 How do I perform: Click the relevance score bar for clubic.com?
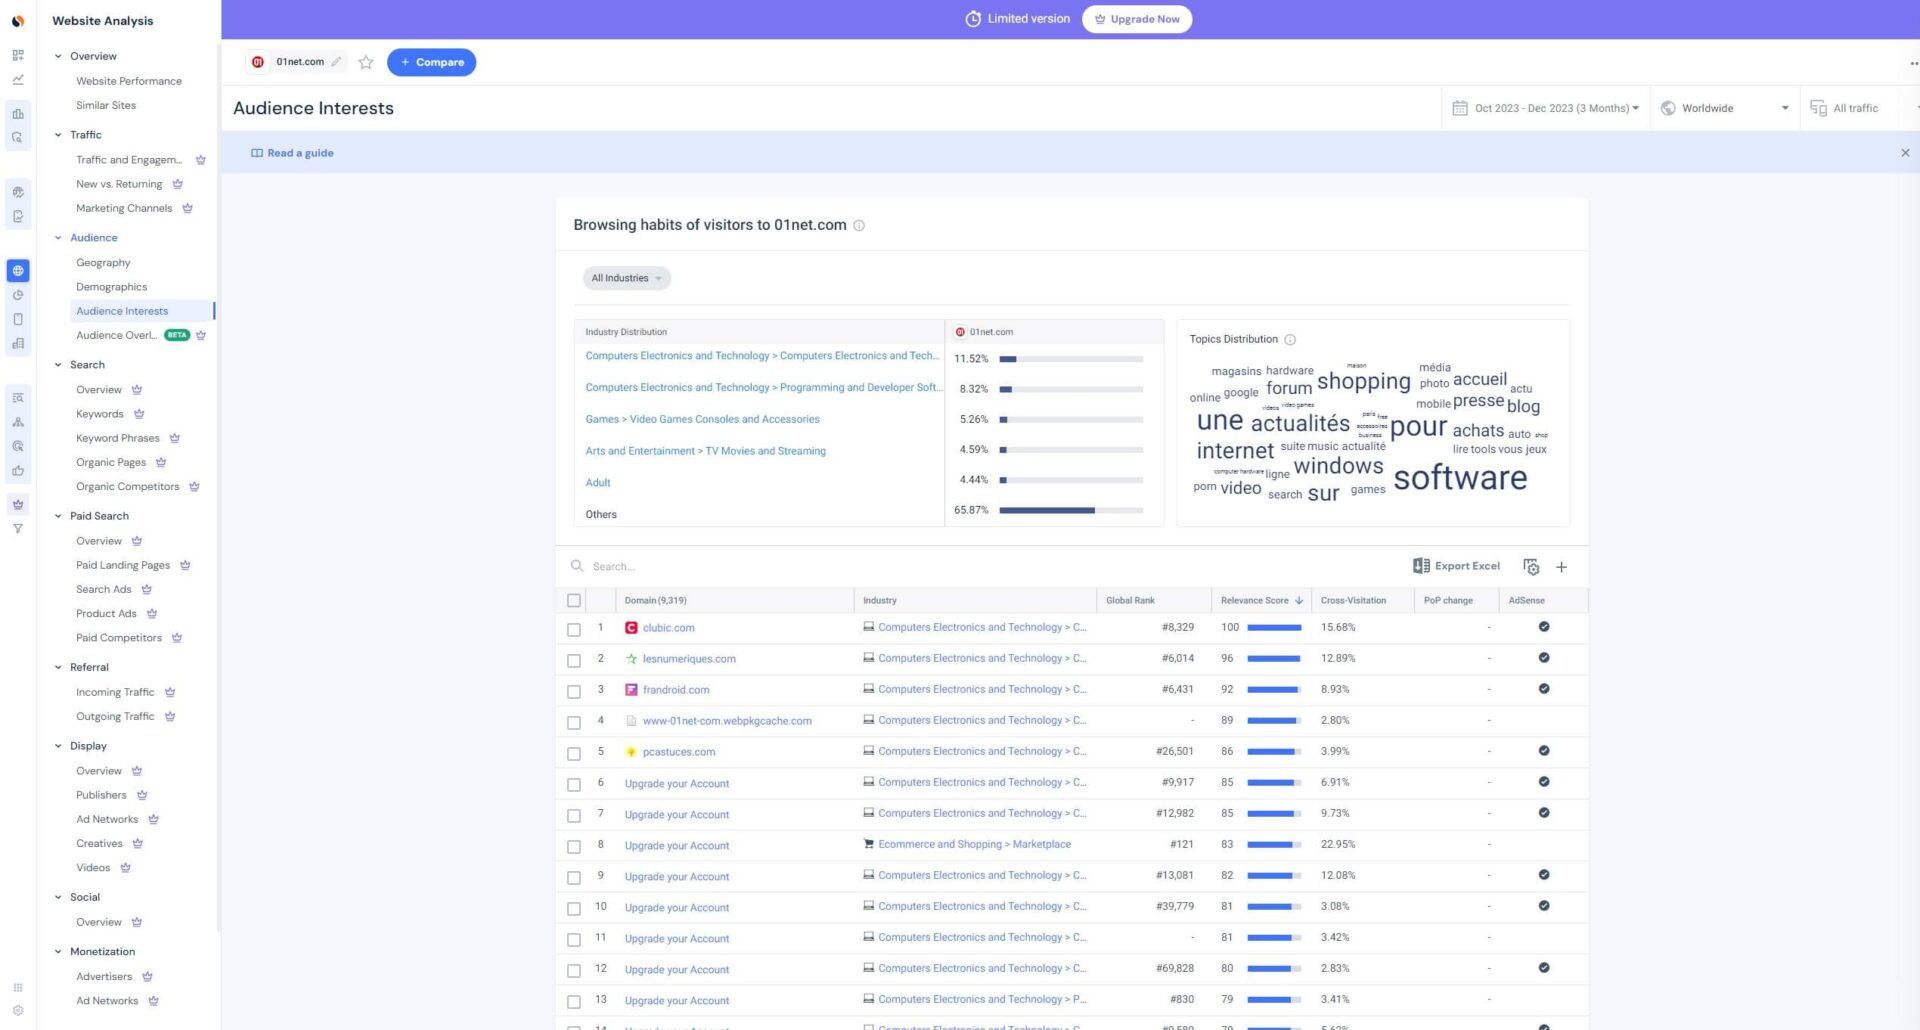[1274, 628]
